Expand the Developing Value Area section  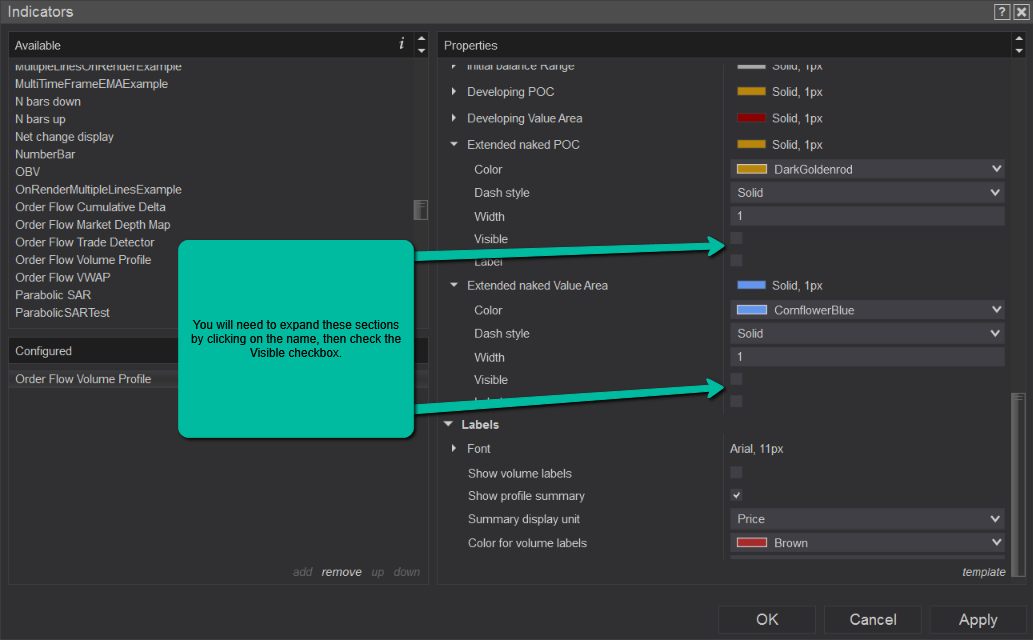pos(454,118)
